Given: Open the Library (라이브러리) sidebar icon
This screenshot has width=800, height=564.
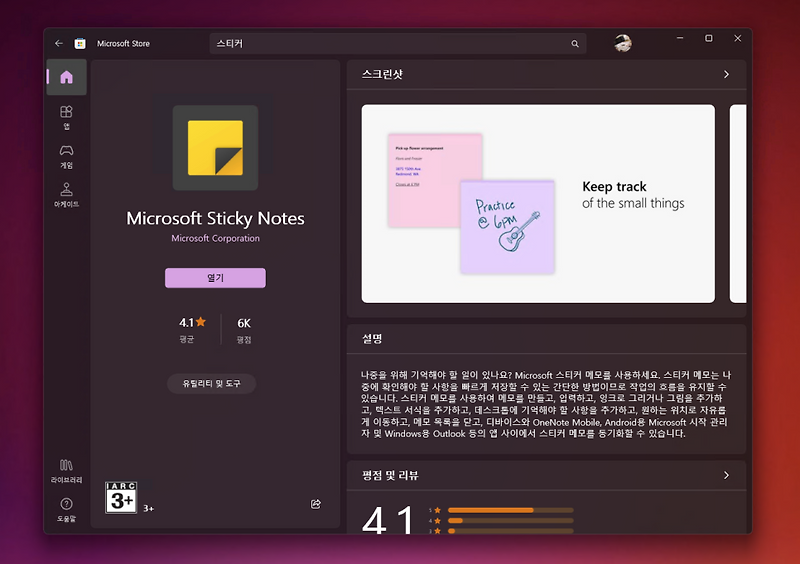Looking at the screenshot, I should 66,471.
